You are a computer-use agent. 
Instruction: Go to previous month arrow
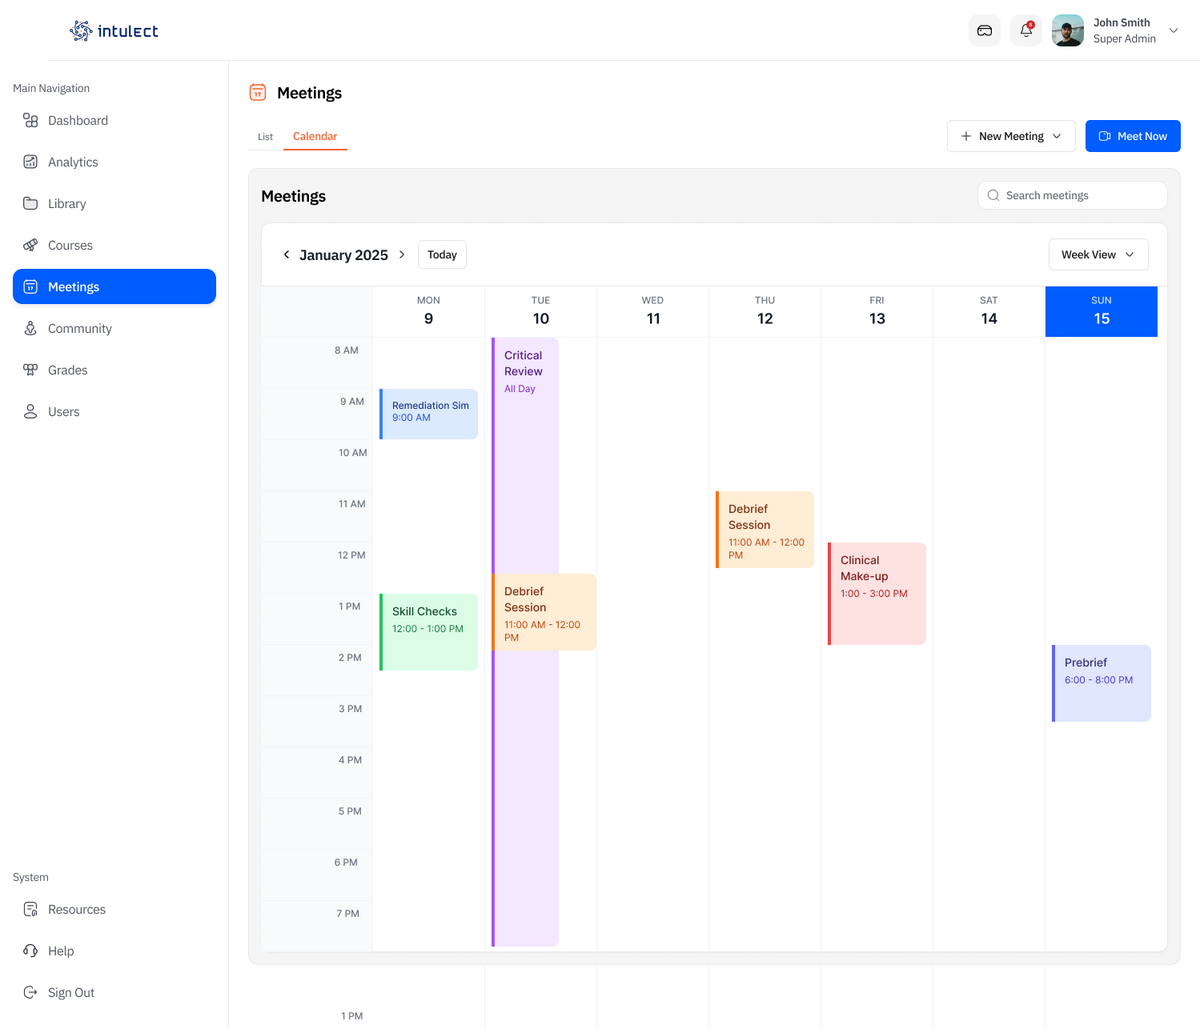[x=286, y=255]
